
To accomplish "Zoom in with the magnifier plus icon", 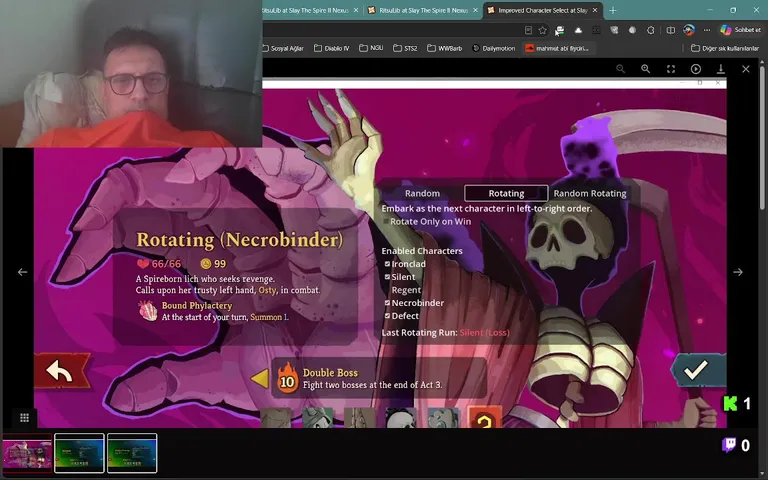I will click(x=646, y=69).
